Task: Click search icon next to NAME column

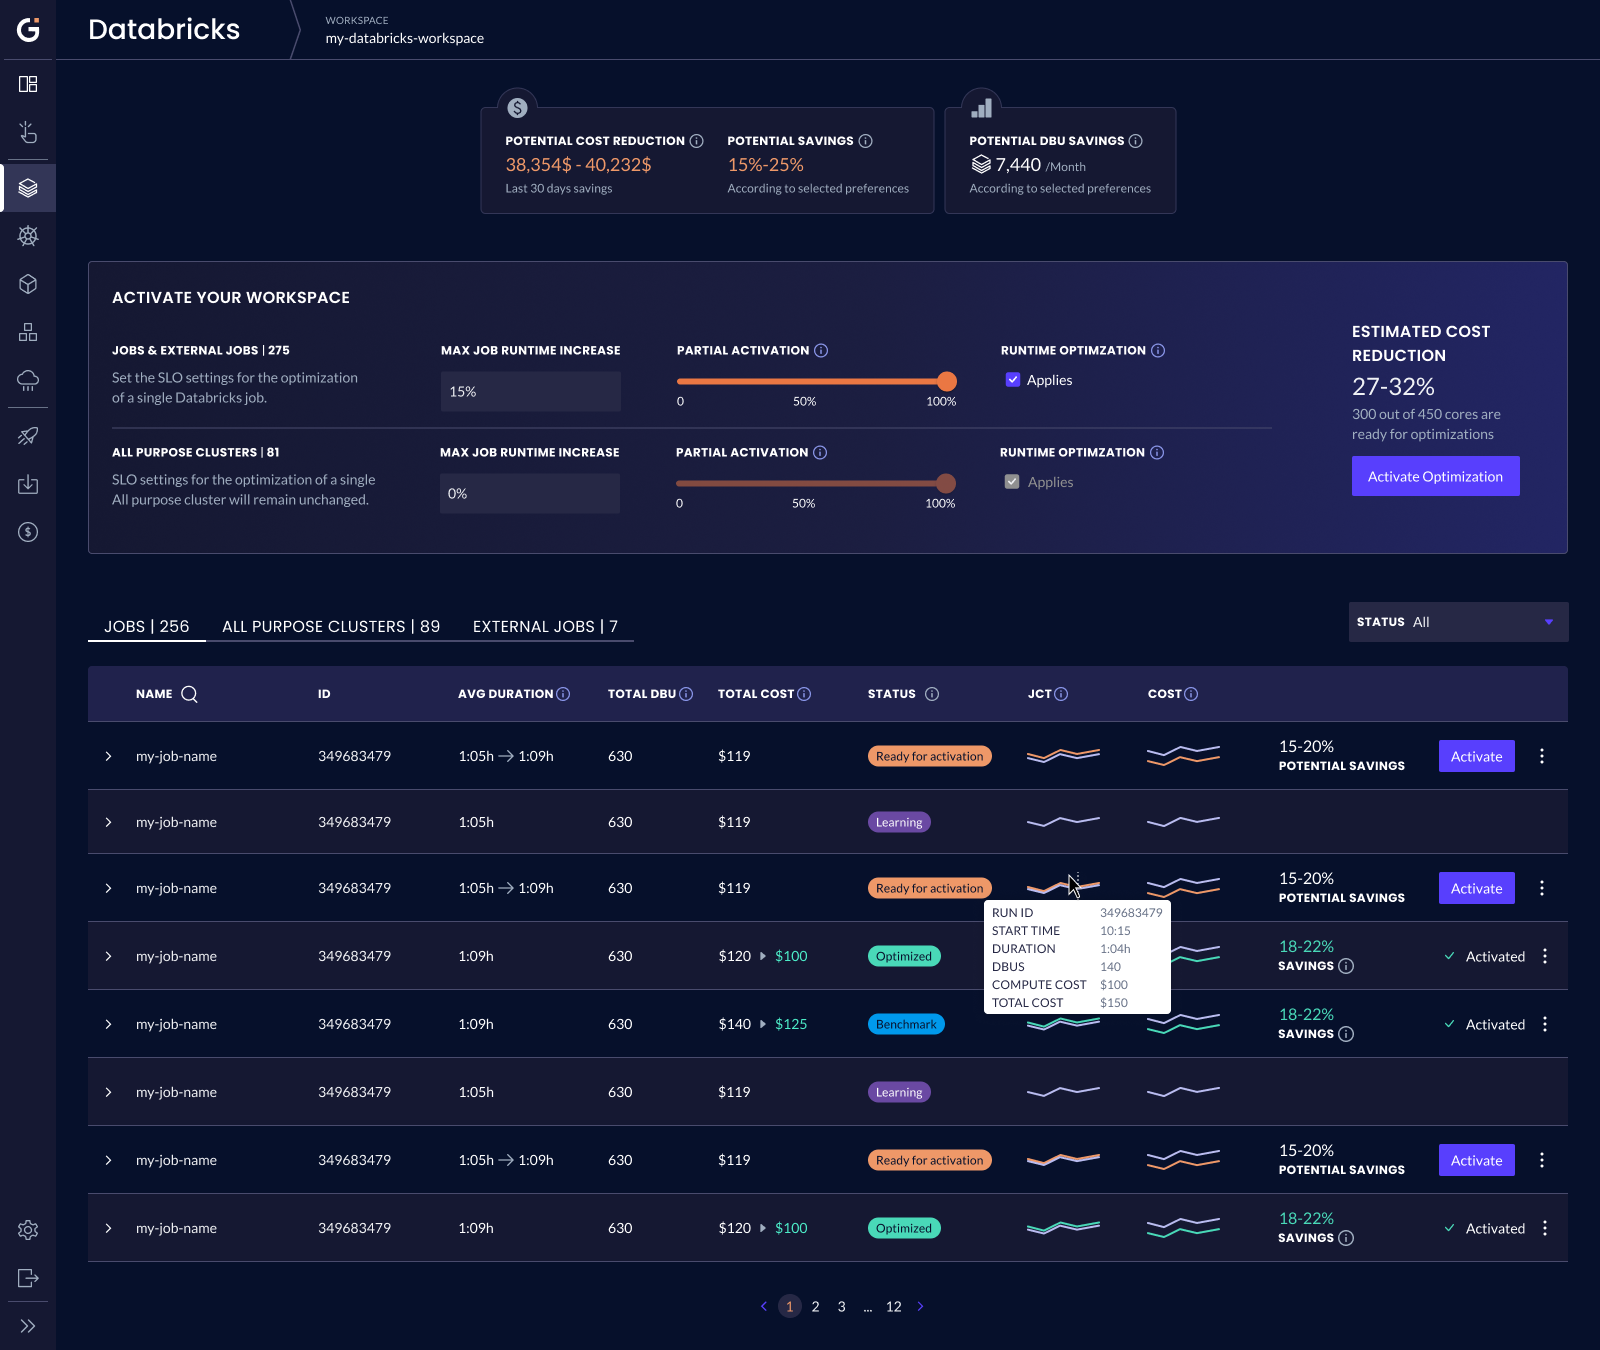Action: click(x=189, y=694)
